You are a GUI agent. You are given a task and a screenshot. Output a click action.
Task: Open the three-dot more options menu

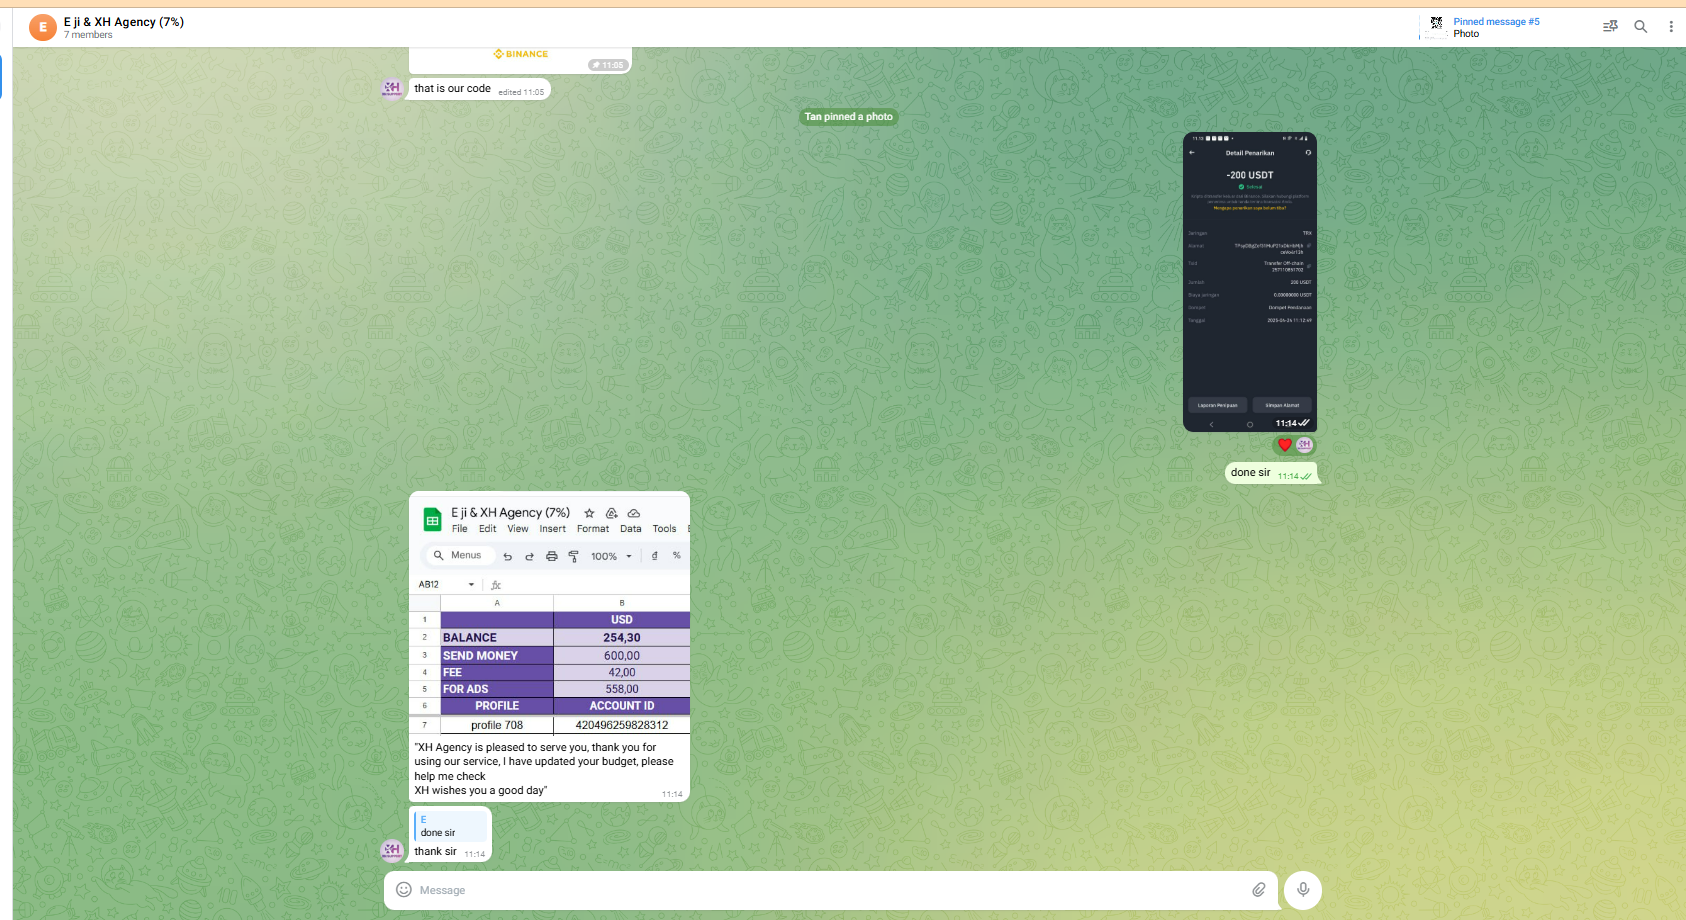point(1671,27)
